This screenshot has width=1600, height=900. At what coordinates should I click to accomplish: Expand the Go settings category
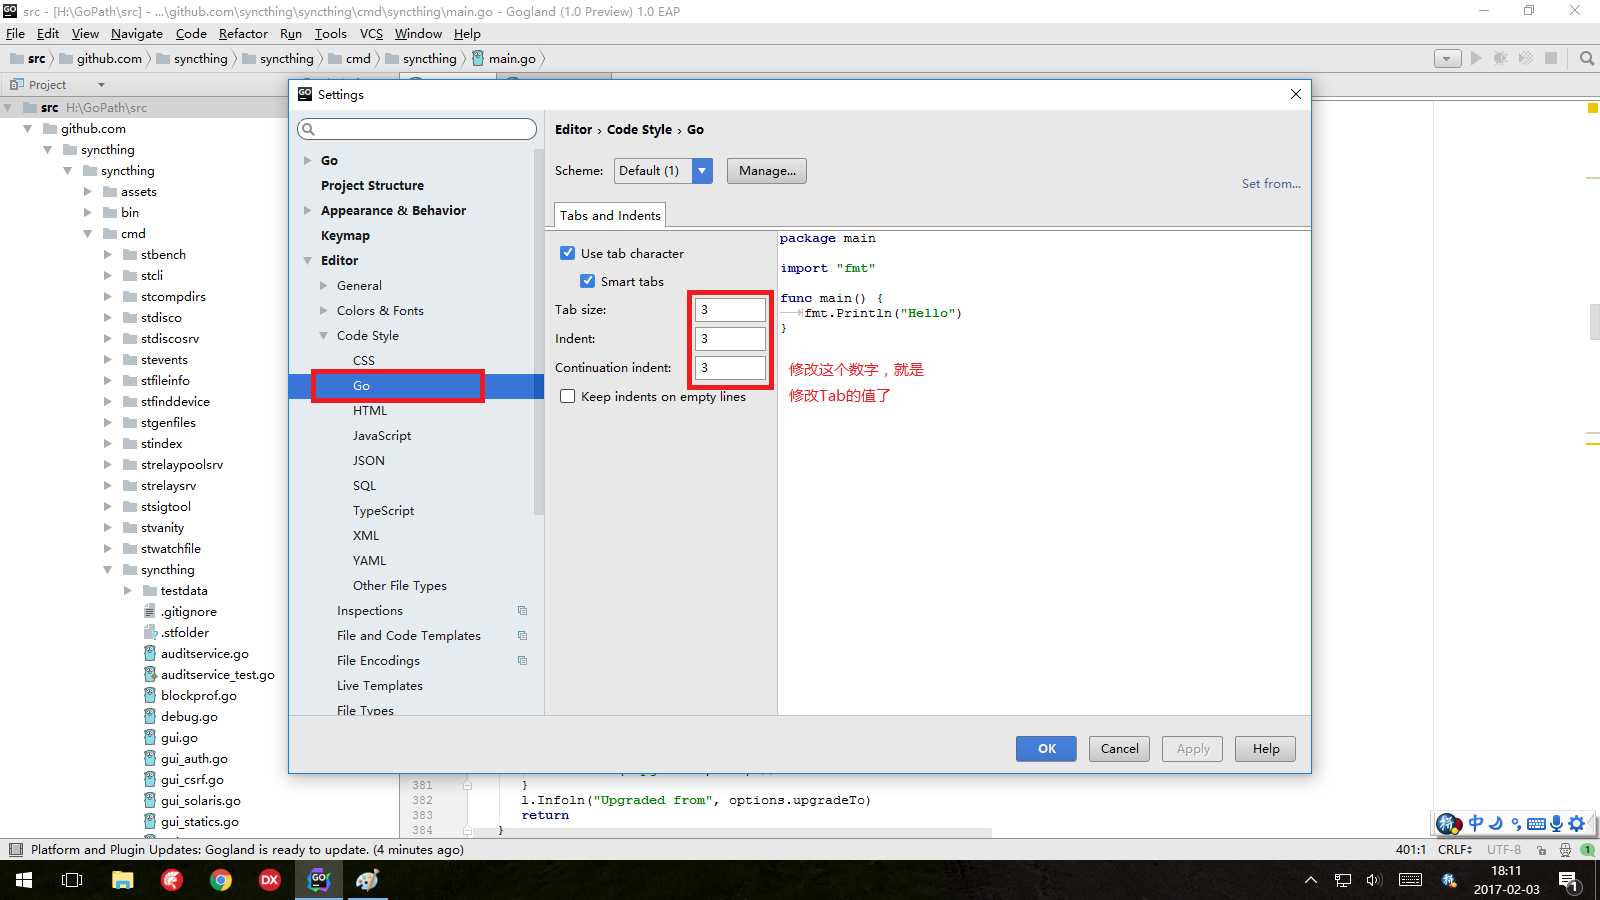coord(308,160)
